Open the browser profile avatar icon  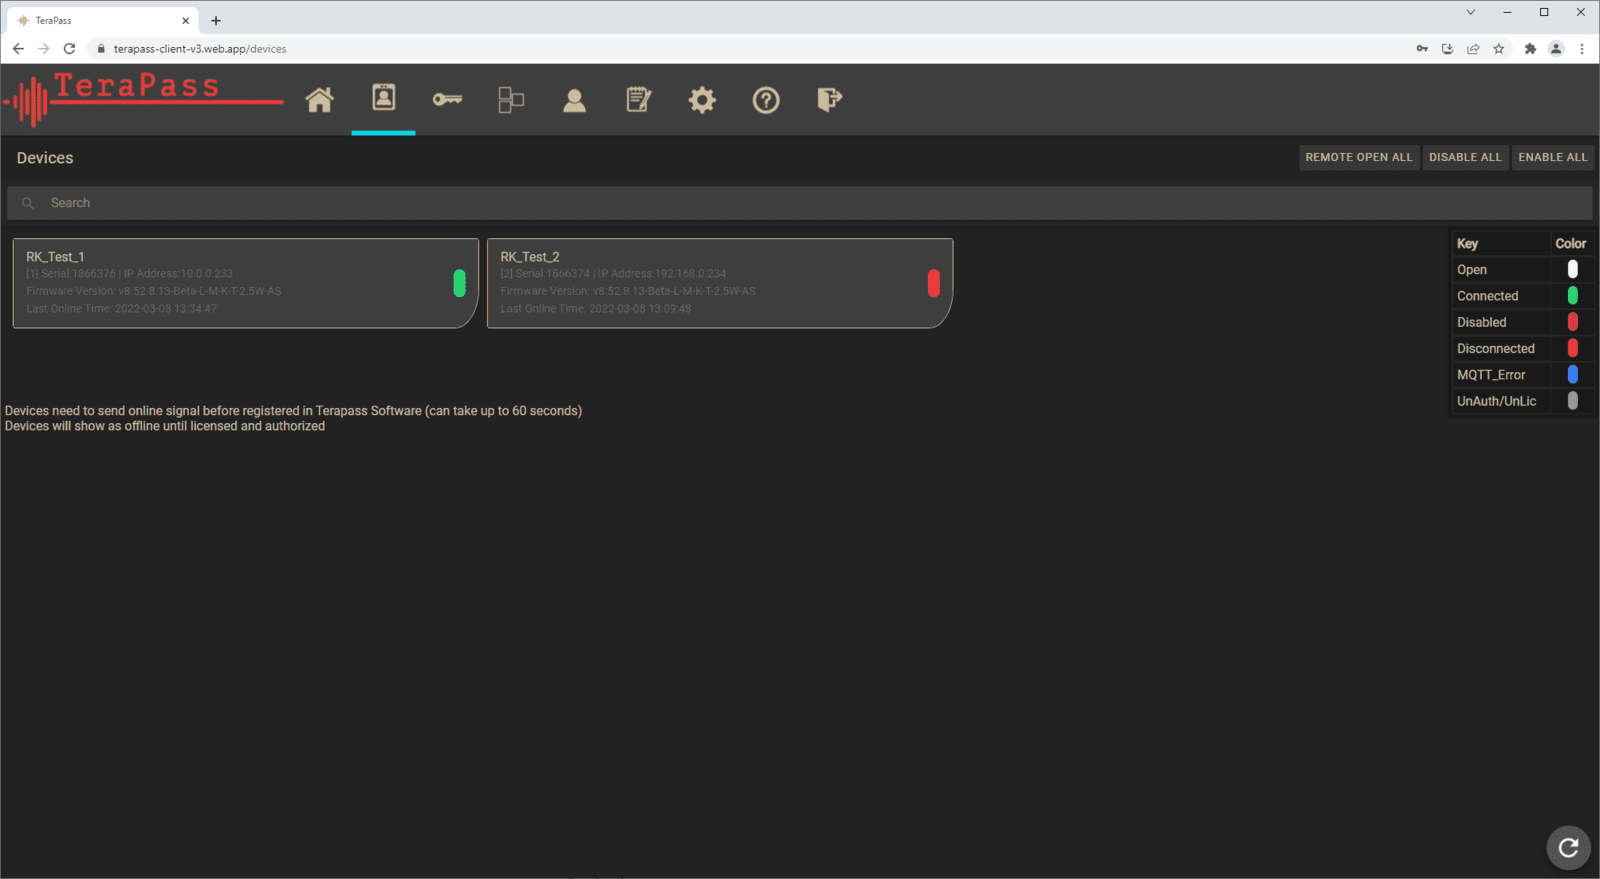click(1556, 48)
